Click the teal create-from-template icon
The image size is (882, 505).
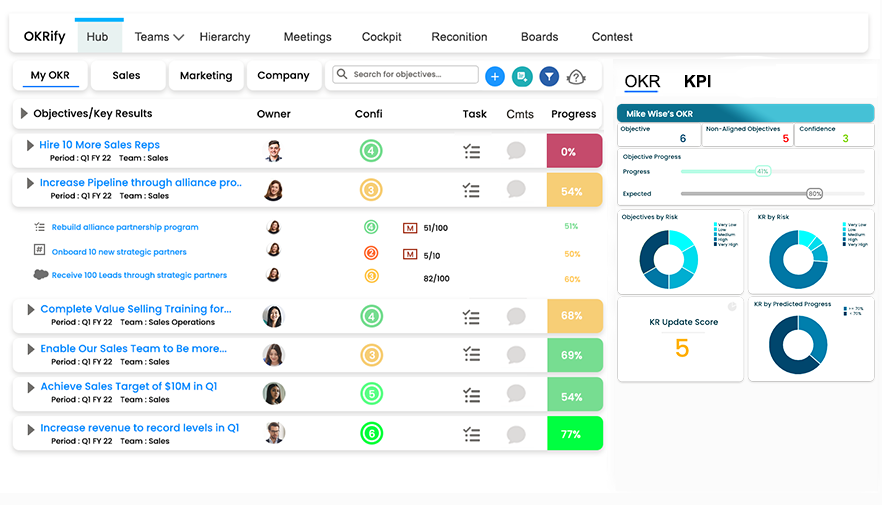point(521,76)
